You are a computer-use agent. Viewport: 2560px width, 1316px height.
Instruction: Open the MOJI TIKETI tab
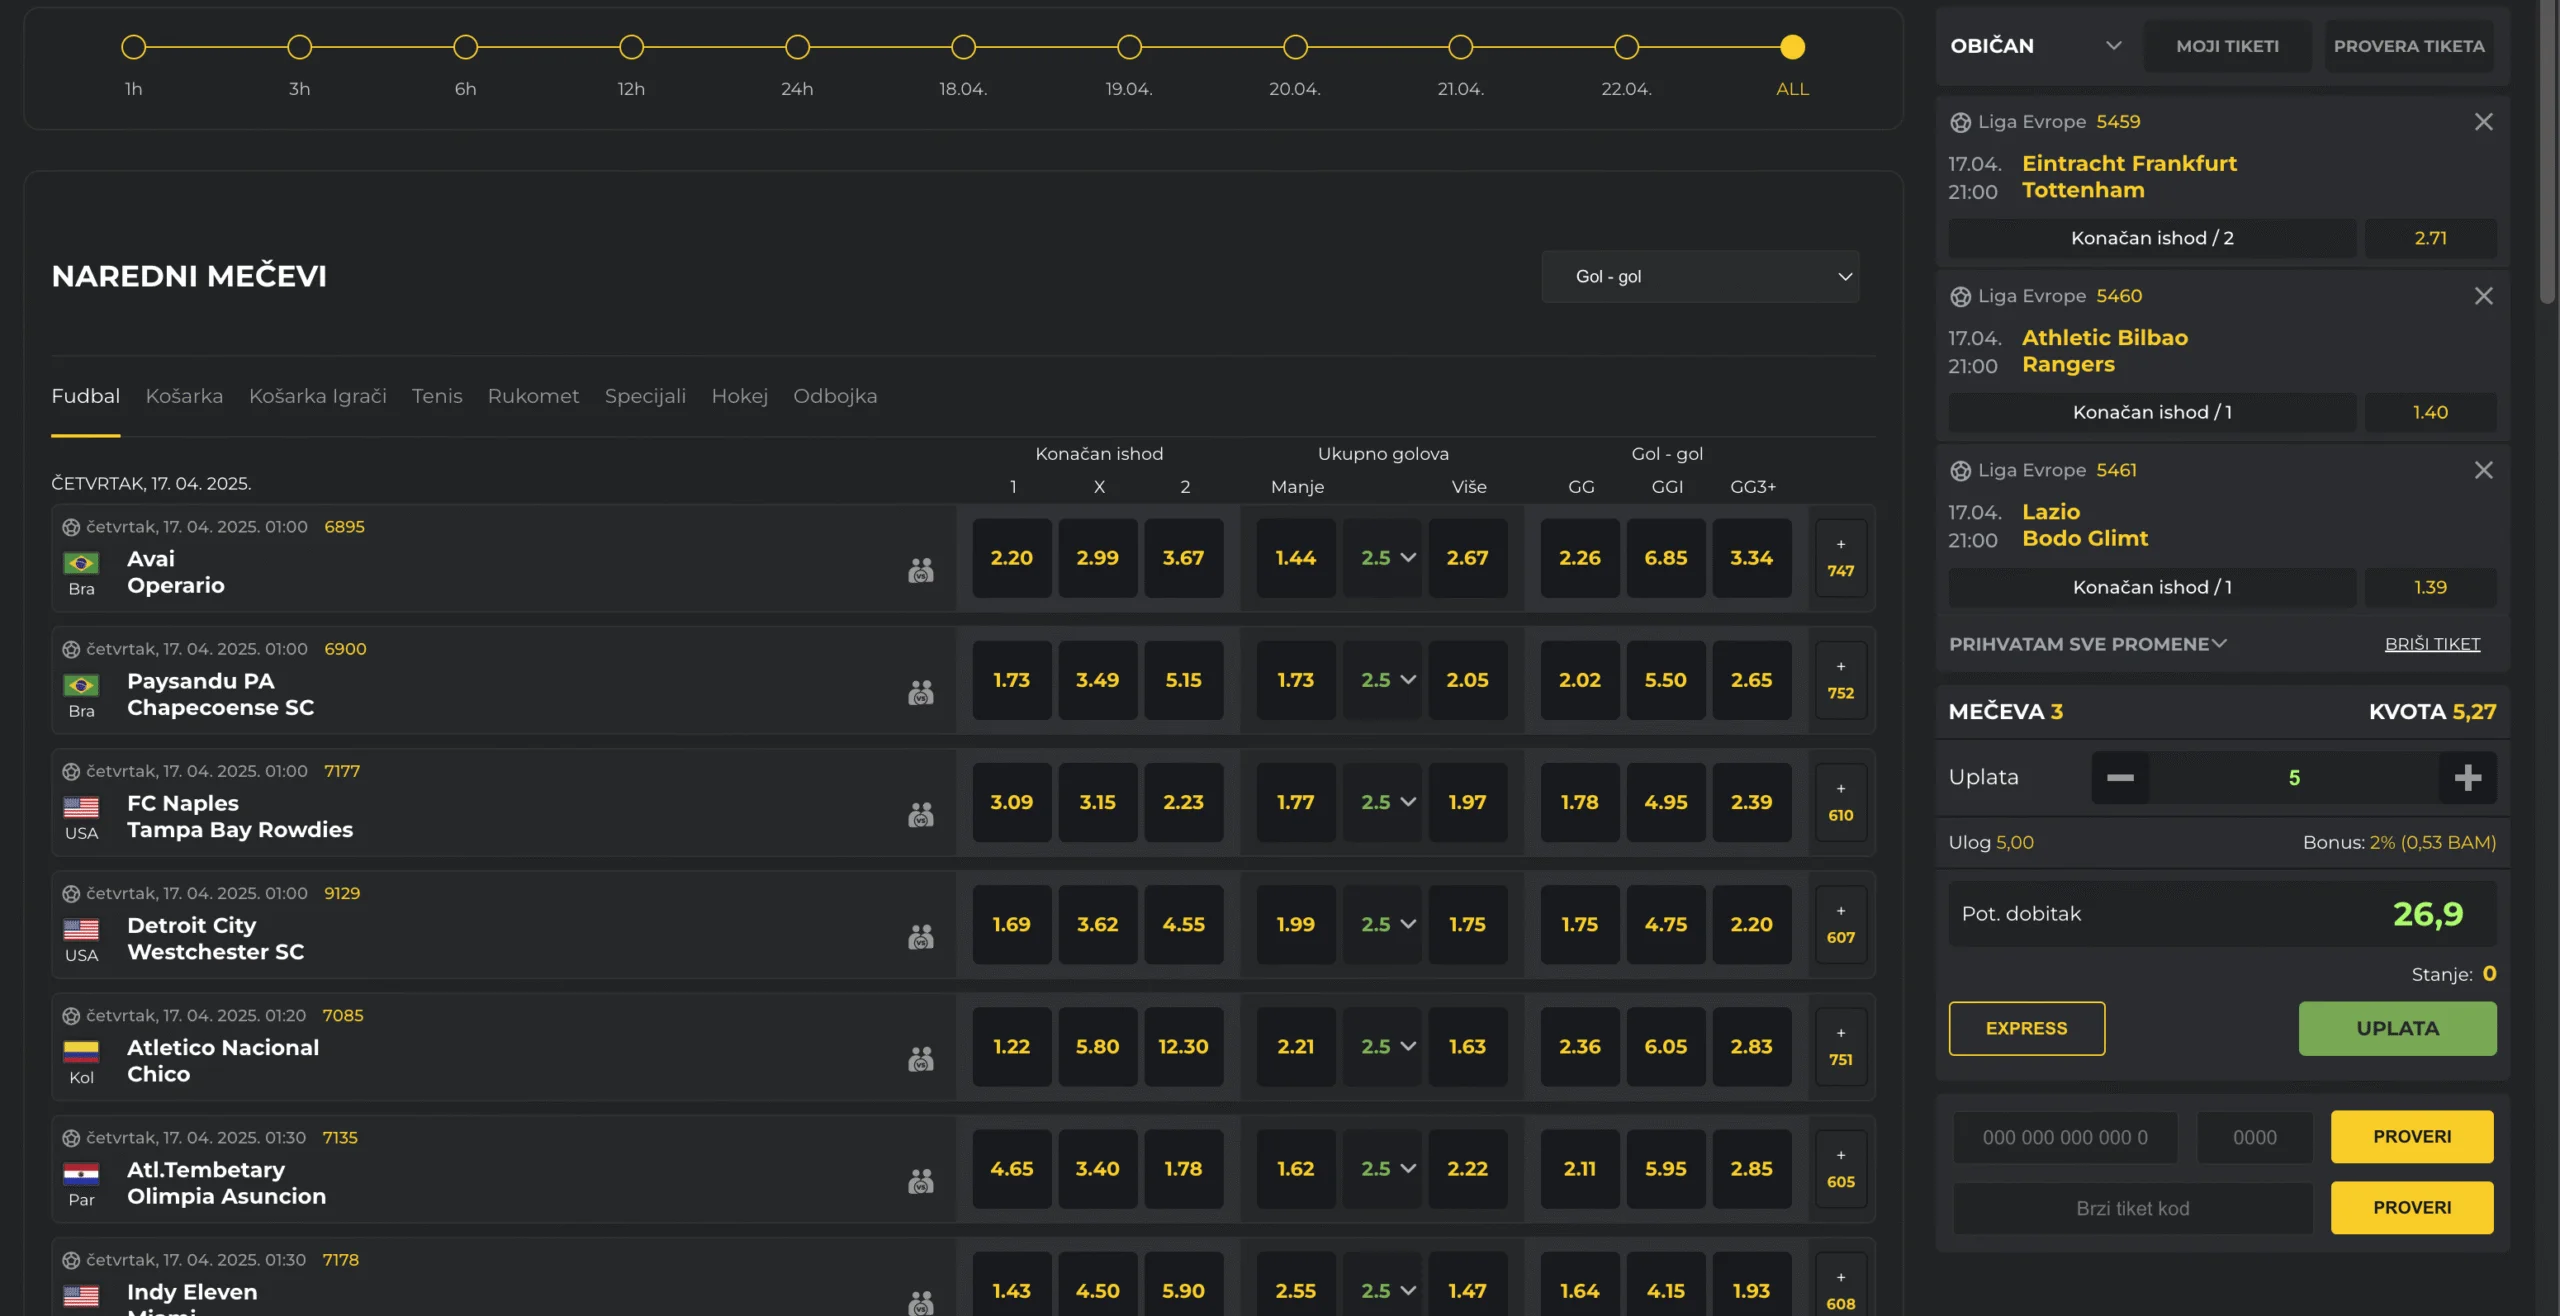[2227, 46]
